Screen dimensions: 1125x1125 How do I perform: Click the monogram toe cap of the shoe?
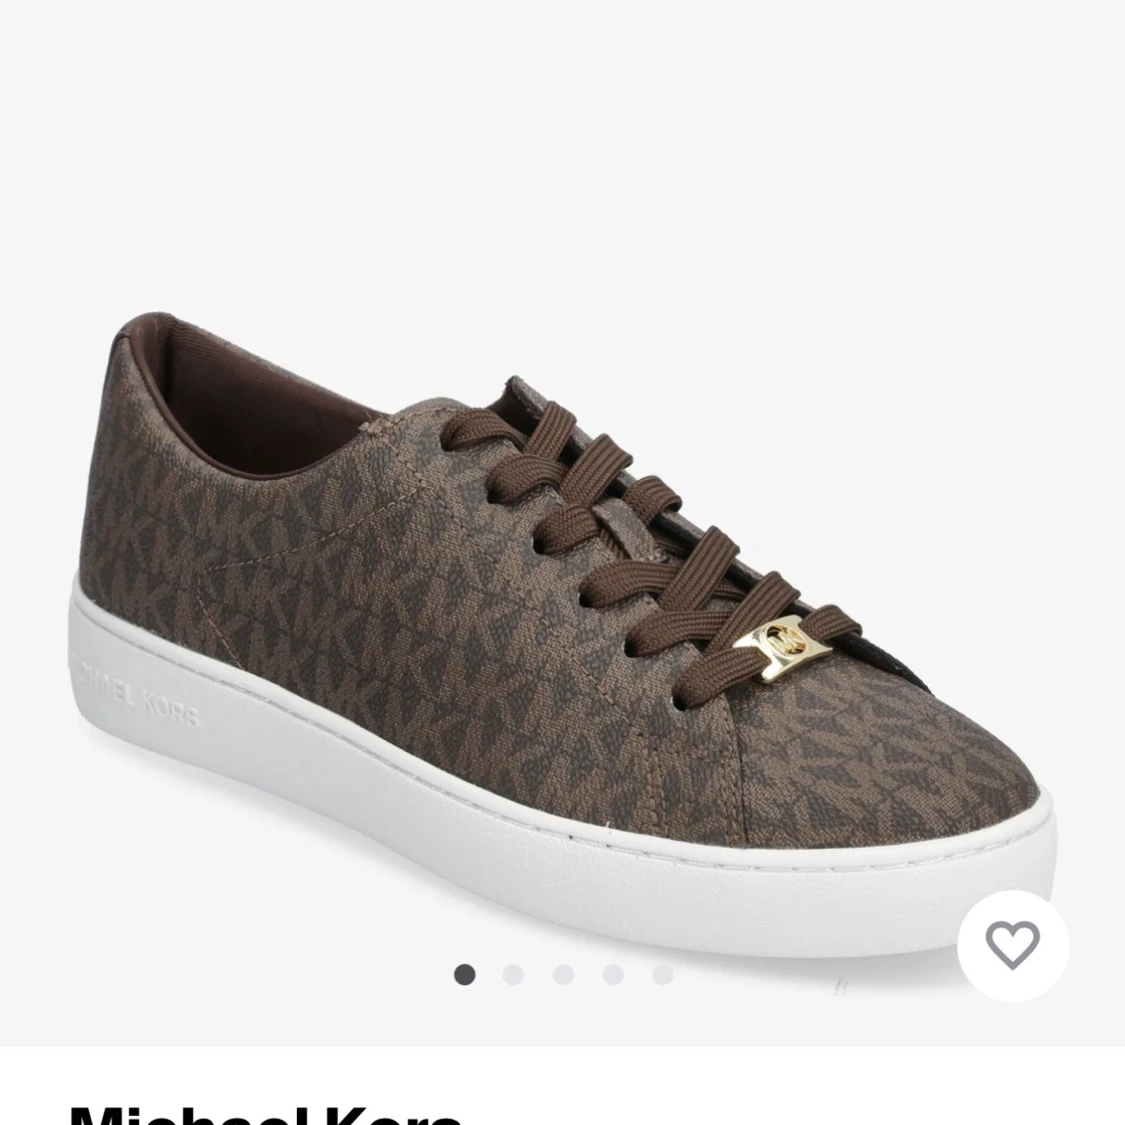882,768
